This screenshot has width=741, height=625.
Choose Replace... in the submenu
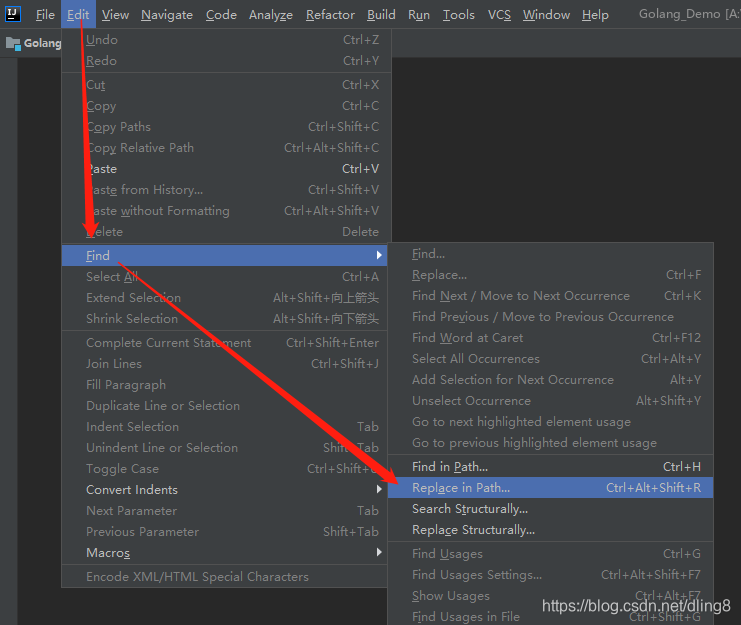pos(551,275)
